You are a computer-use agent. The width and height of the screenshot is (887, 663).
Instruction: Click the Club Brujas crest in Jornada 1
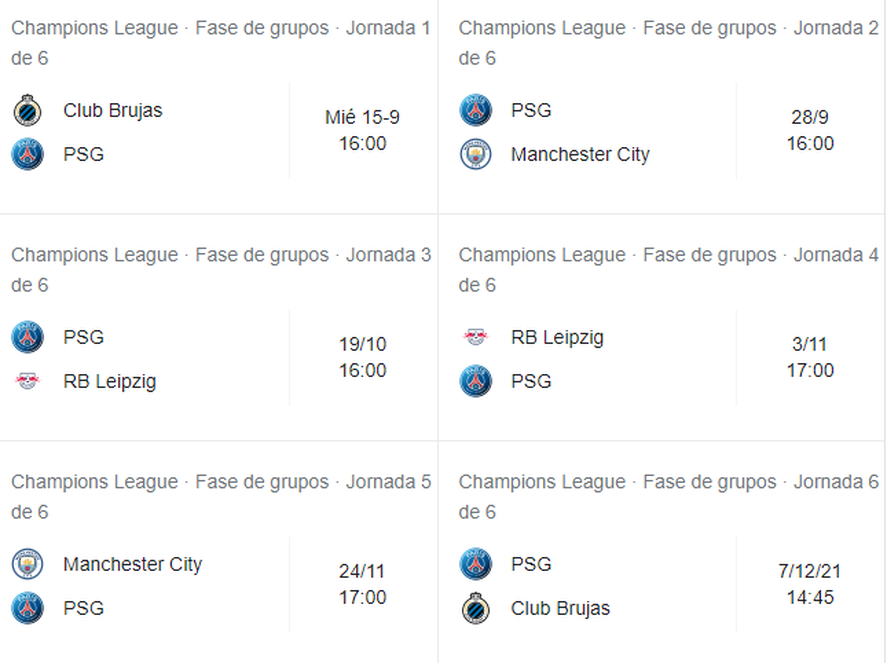[28, 110]
